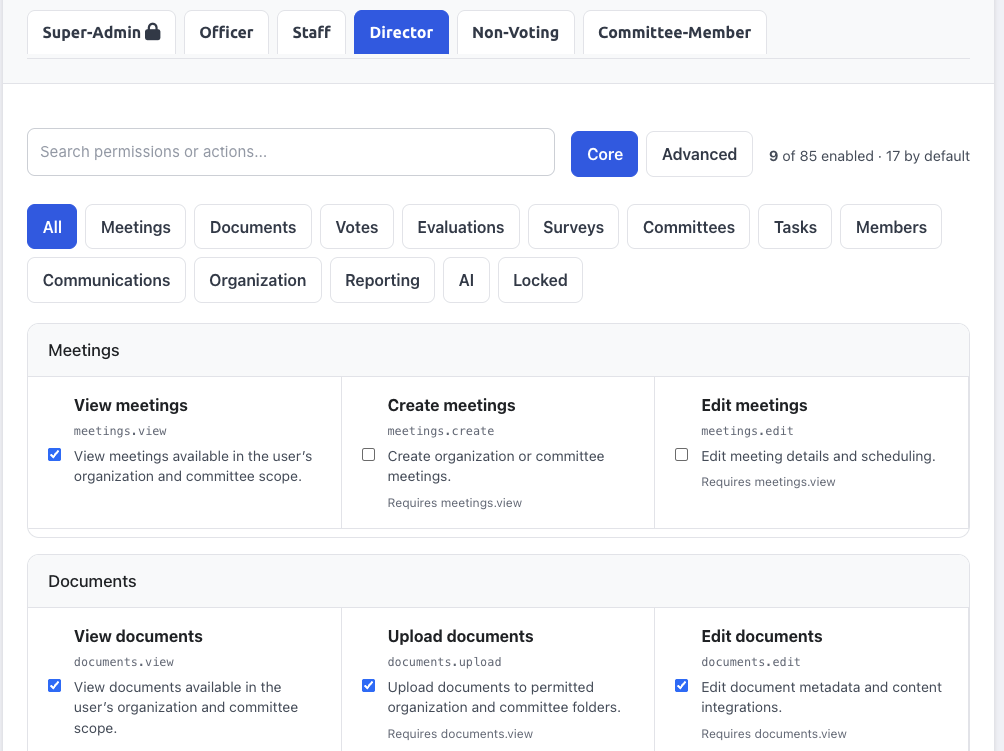The width and height of the screenshot is (1004, 751).
Task: Filter by the Tasks category
Action: click(795, 227)
